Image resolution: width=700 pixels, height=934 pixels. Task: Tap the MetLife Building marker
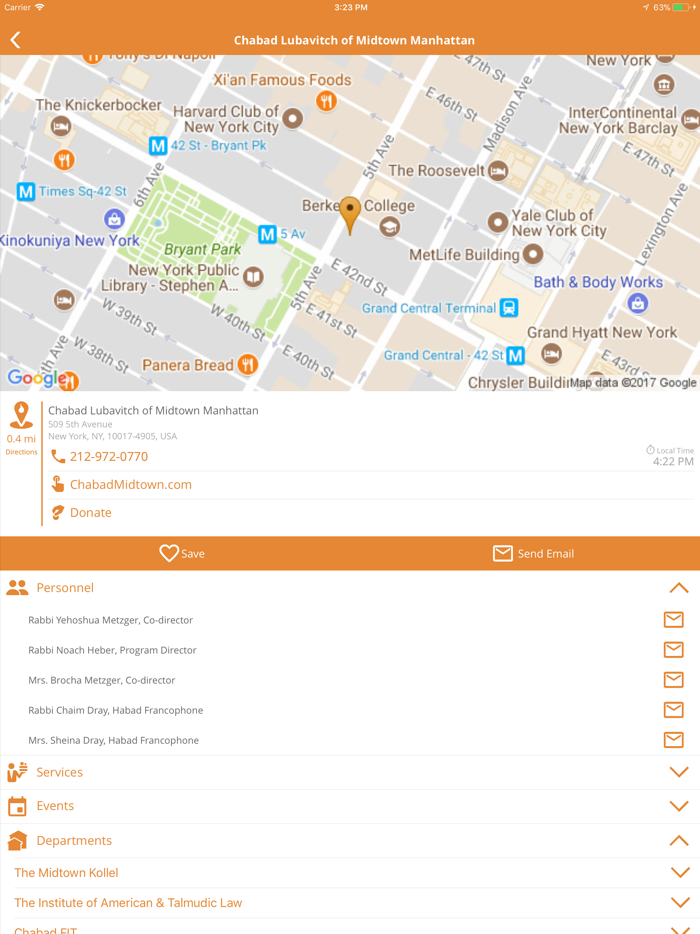[x=533, y=254]
